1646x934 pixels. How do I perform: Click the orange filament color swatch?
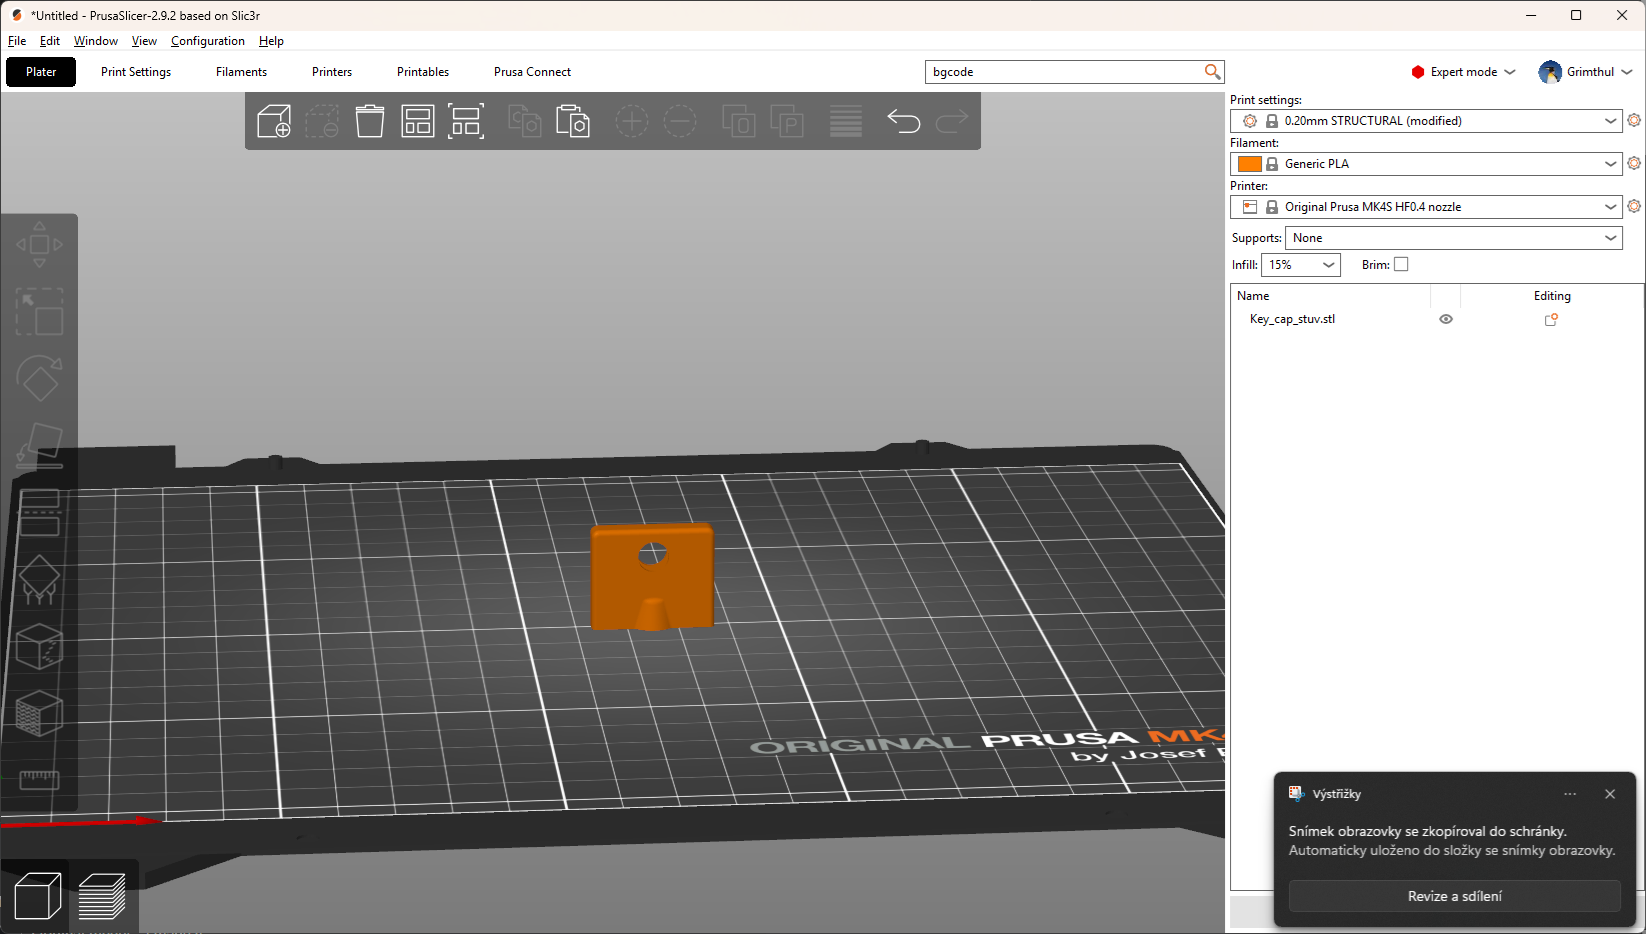point(1250,164)
